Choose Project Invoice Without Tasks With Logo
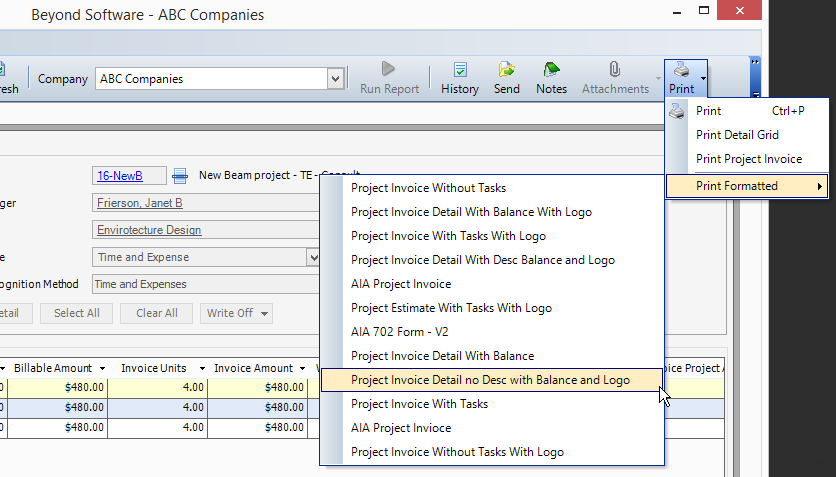This screenshot has width=836, height=477. pos(492,452)
